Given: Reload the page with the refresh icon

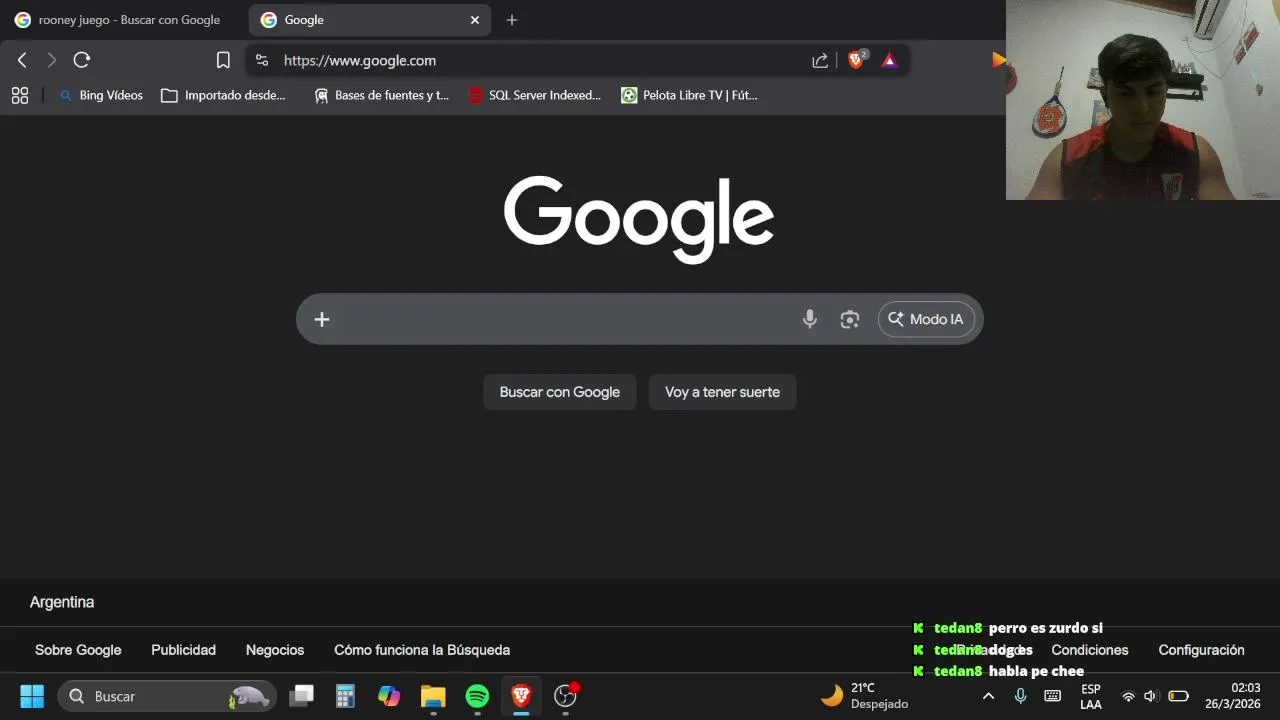Looking at the screenshot, I should coord(82,60).
